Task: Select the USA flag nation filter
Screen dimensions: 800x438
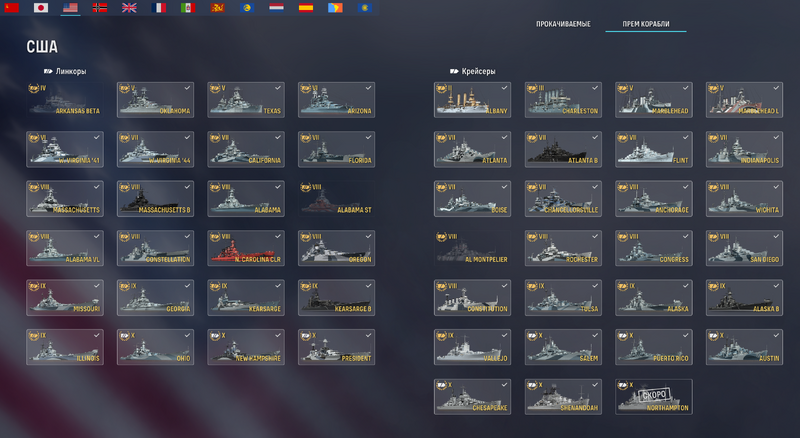Action: click(70, 8)
